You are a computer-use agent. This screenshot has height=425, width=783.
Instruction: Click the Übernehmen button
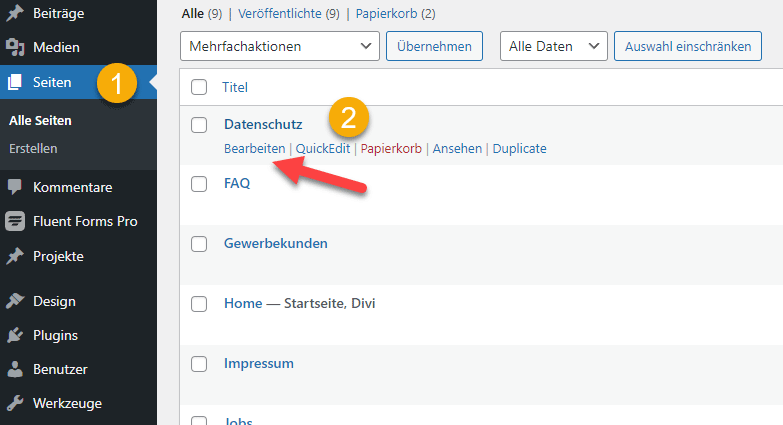(x=434, y=46)
